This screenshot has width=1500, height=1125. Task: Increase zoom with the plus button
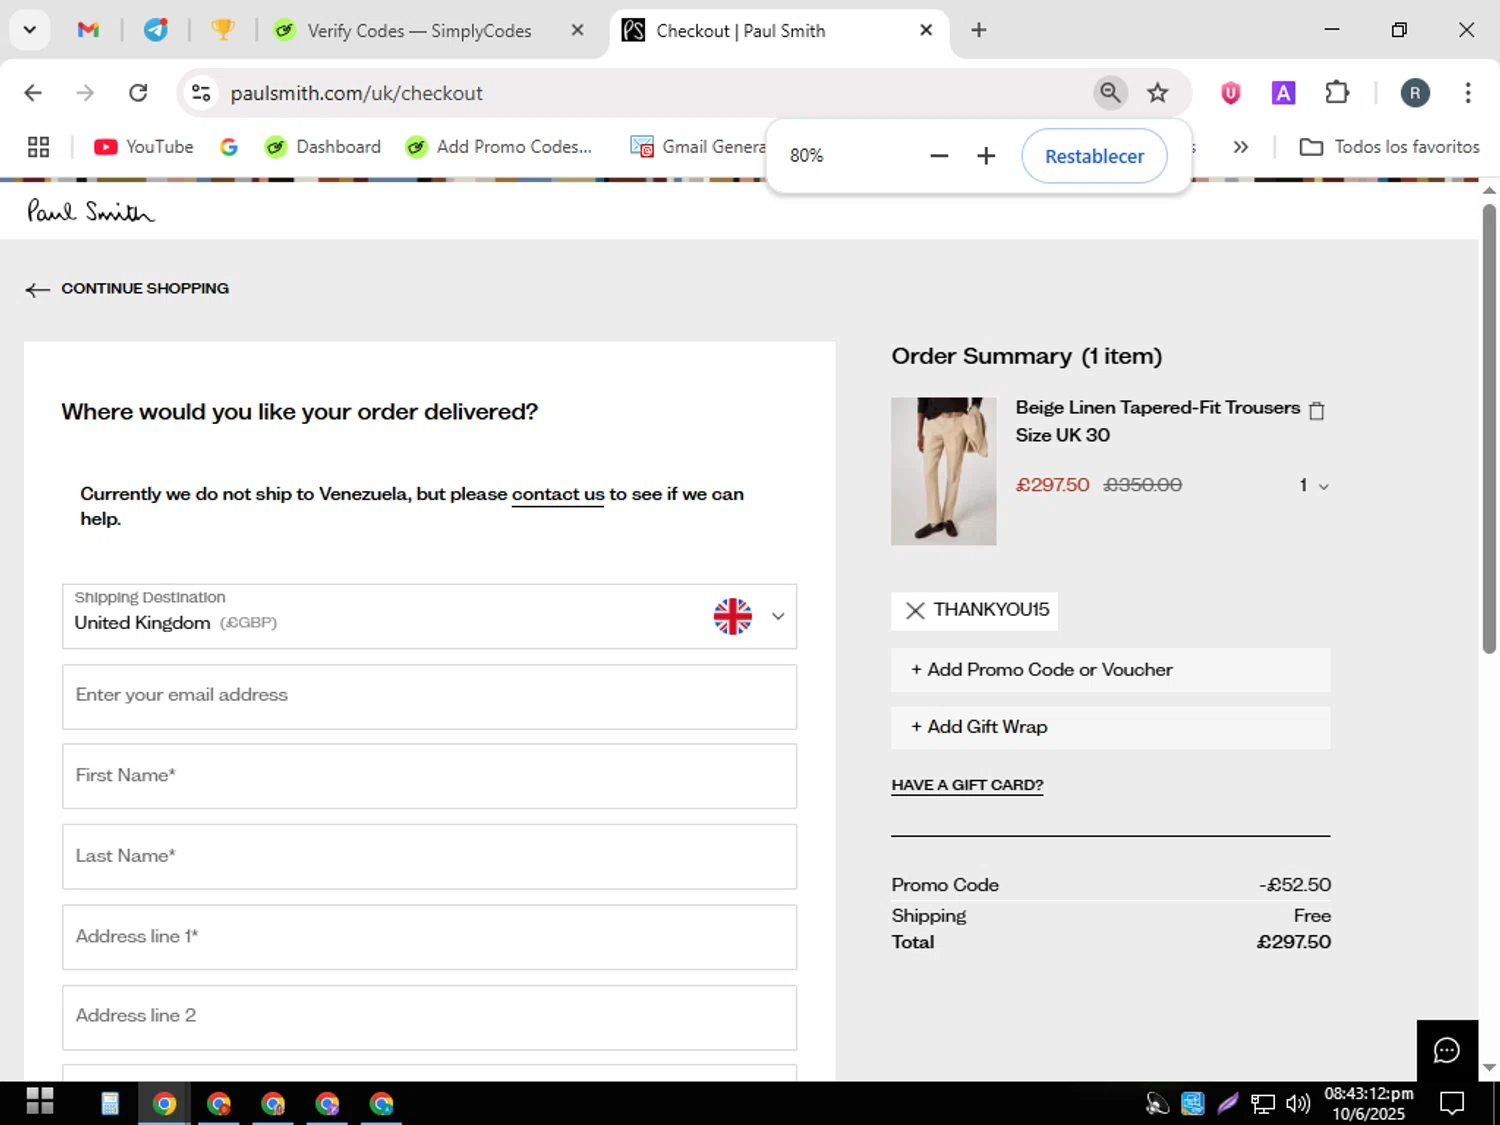coord(986,156)
